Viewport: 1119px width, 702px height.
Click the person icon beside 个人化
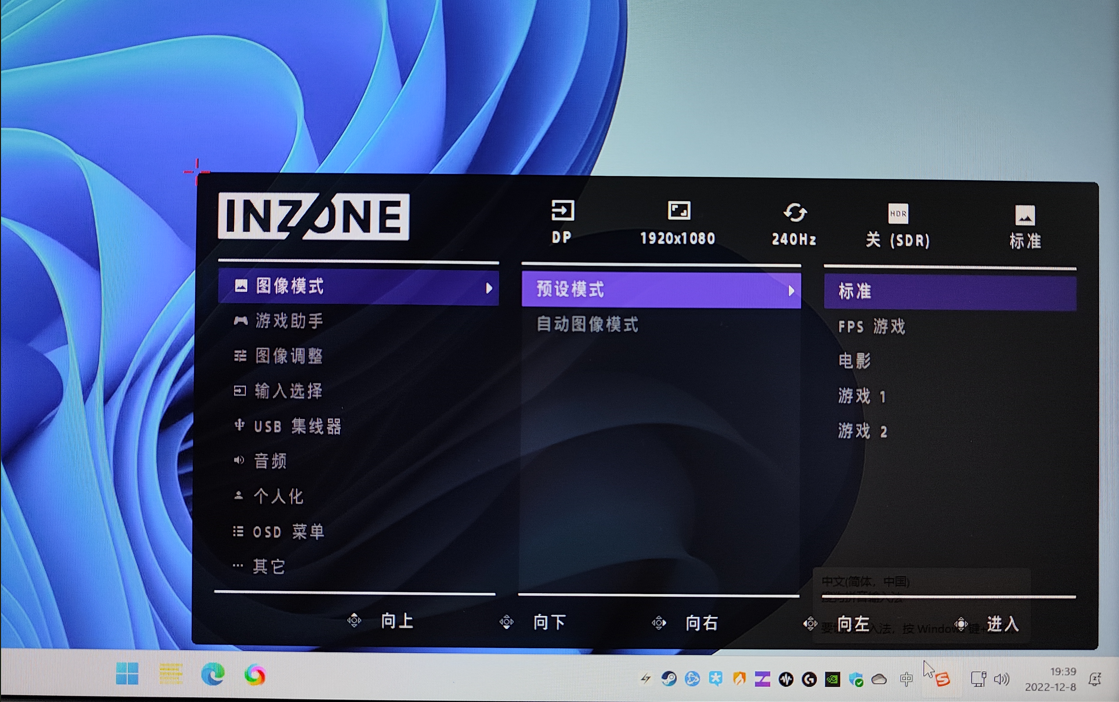[238, 495]
